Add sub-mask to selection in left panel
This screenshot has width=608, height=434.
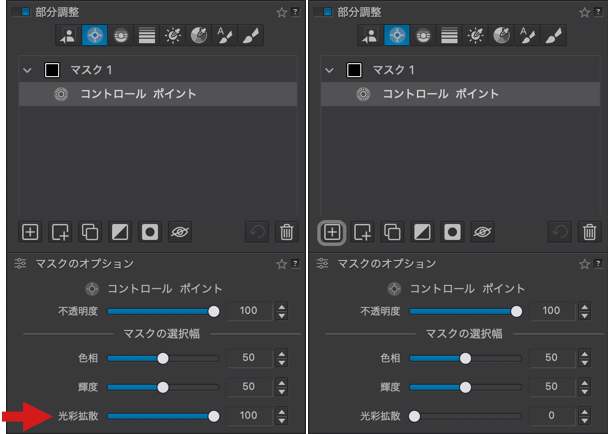coord(60,232)
